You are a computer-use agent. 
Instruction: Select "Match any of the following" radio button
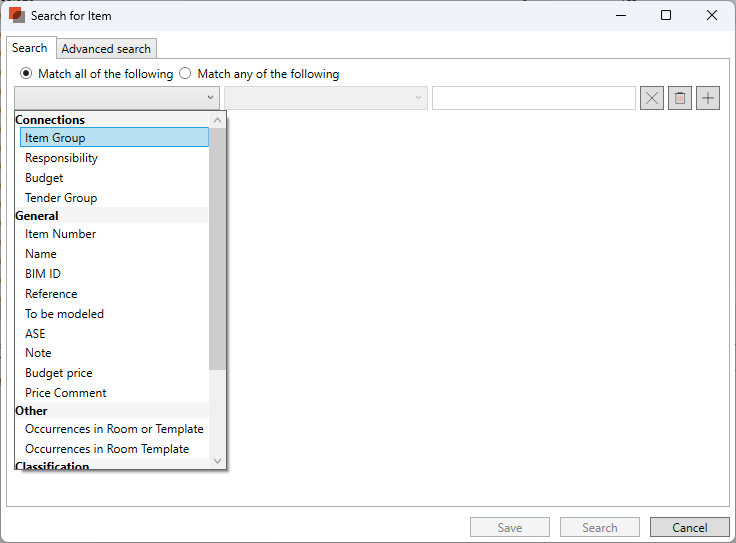coord(185,74)
